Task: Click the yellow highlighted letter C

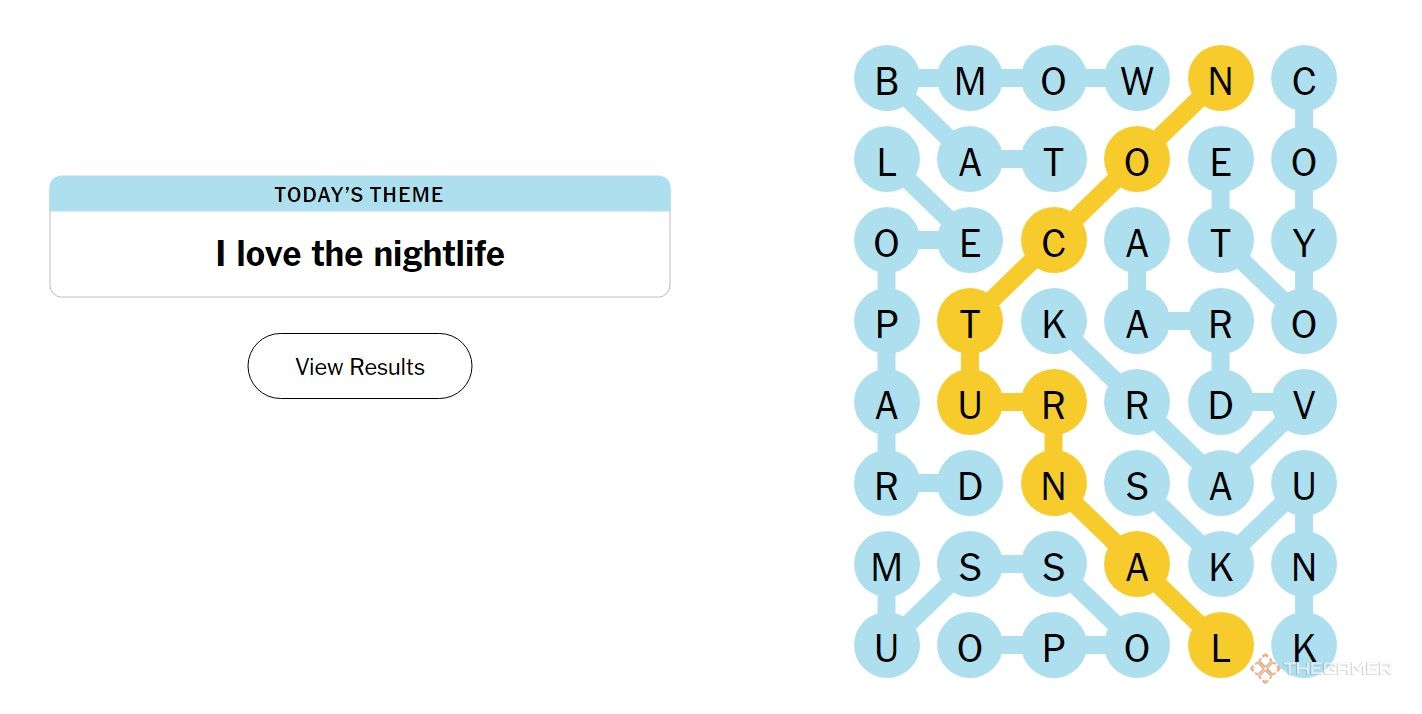Action: pyautogui.click(x=1053, y=243)
